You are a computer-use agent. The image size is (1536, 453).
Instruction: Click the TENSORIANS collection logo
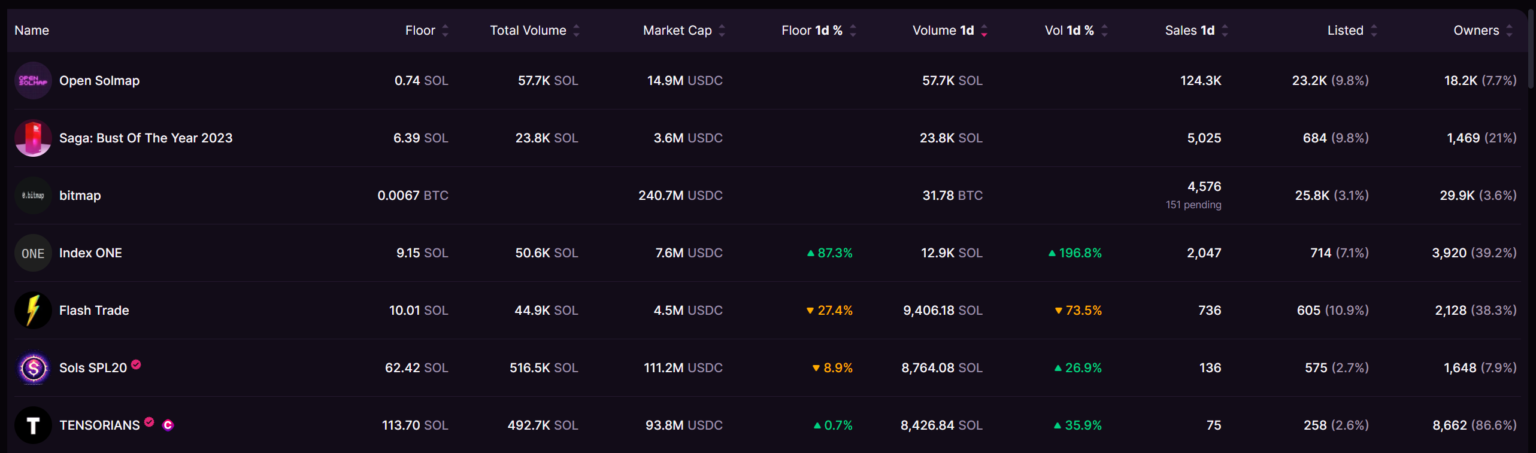33,426
